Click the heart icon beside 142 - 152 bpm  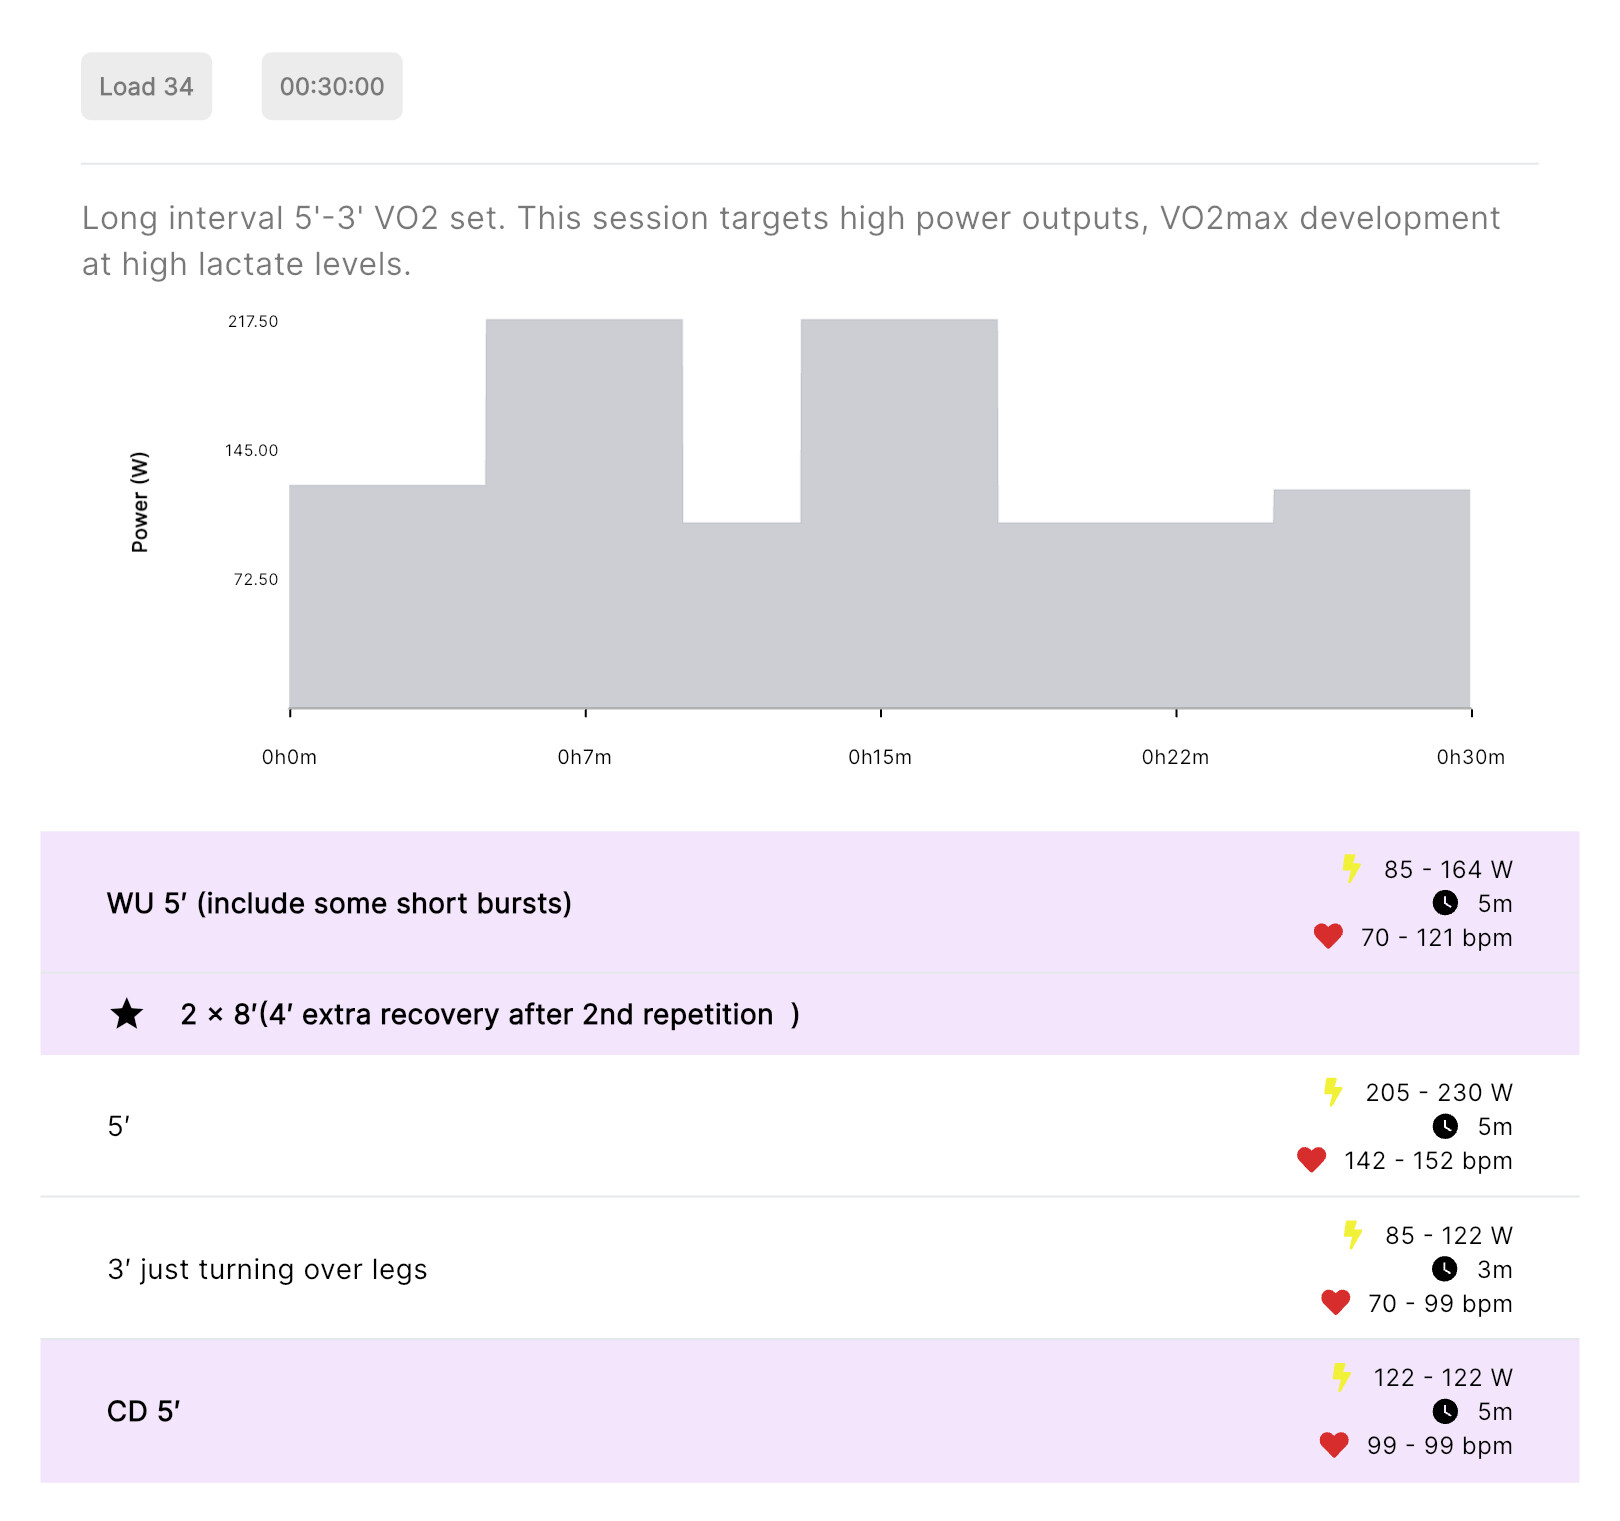click(x=1311, y=1160)
